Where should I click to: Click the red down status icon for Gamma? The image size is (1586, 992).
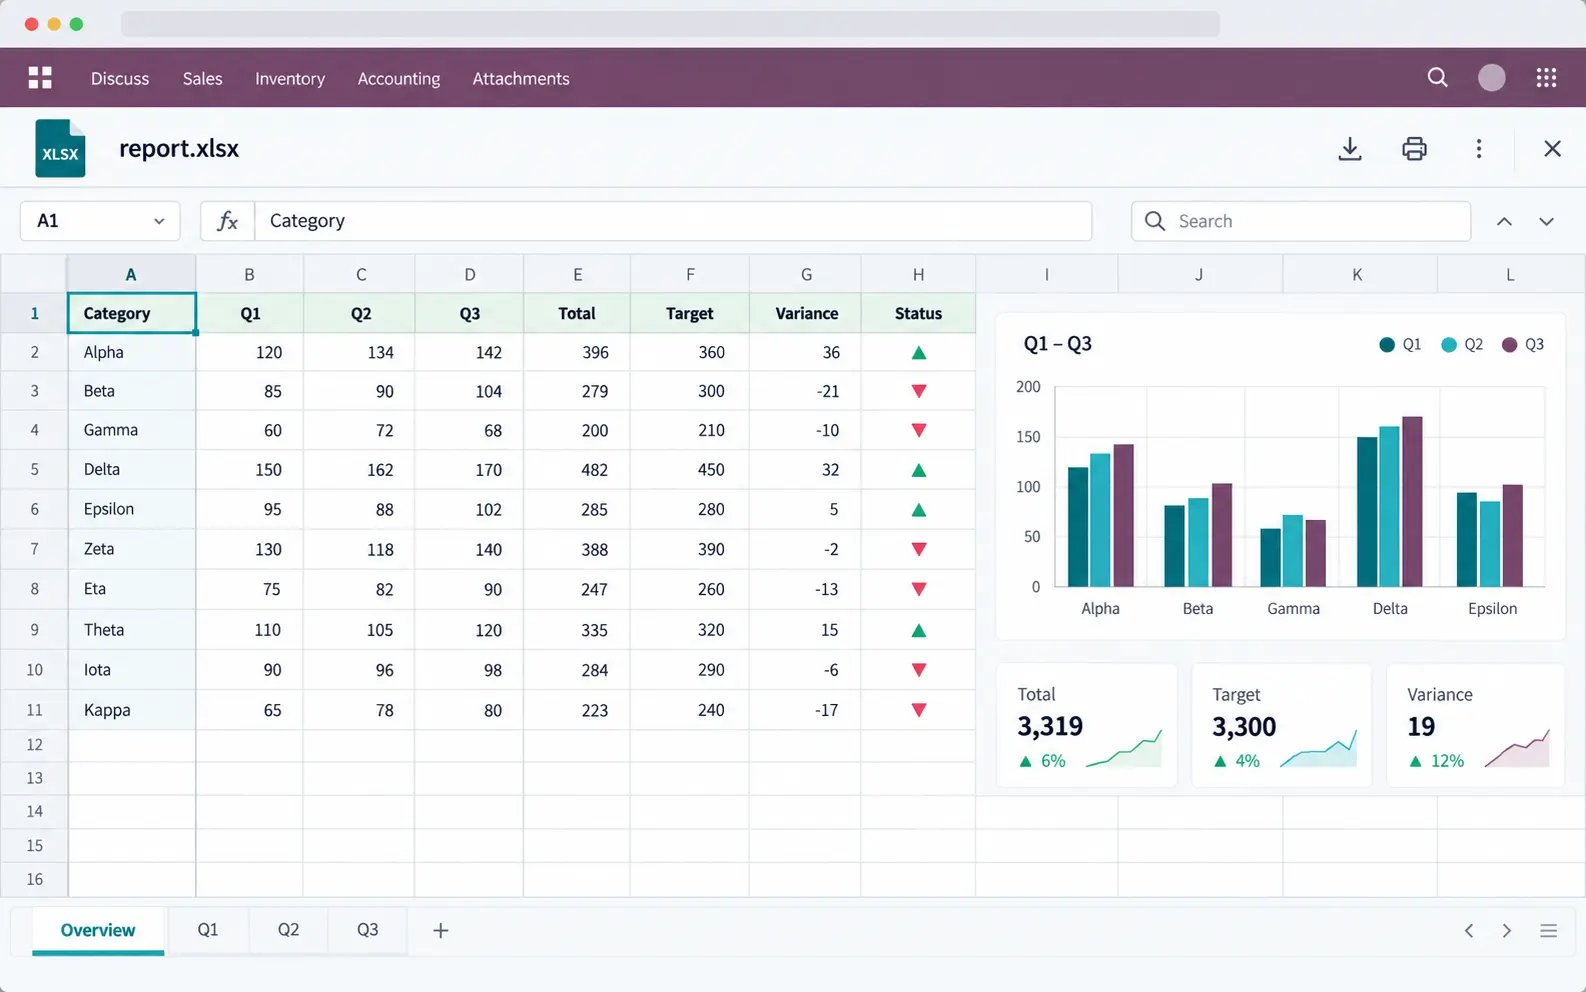click(918, 430)
